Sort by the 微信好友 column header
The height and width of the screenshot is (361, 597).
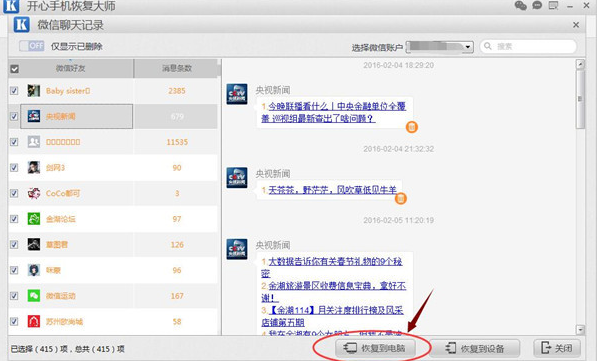tap(71, 69)
